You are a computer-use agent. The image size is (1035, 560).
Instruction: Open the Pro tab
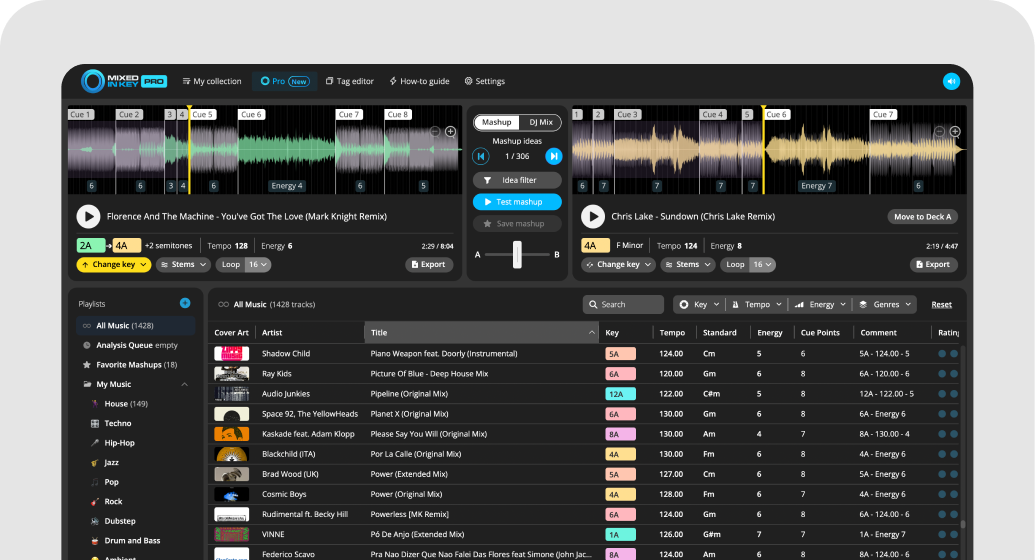[x=284, y=81]
